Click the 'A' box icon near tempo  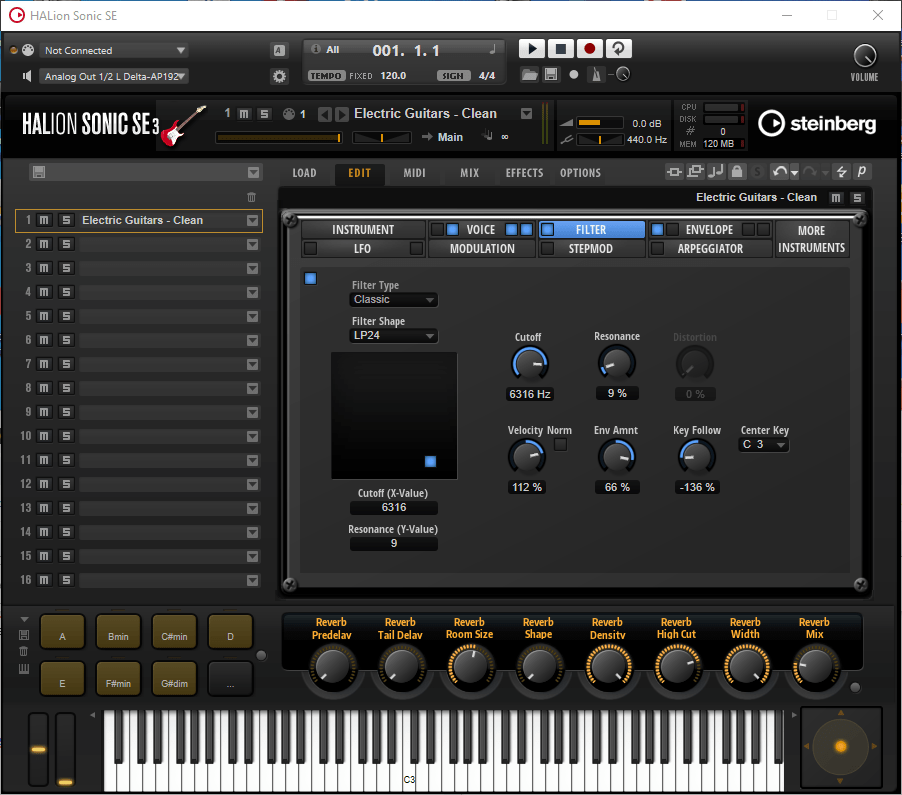click(279, 50)
